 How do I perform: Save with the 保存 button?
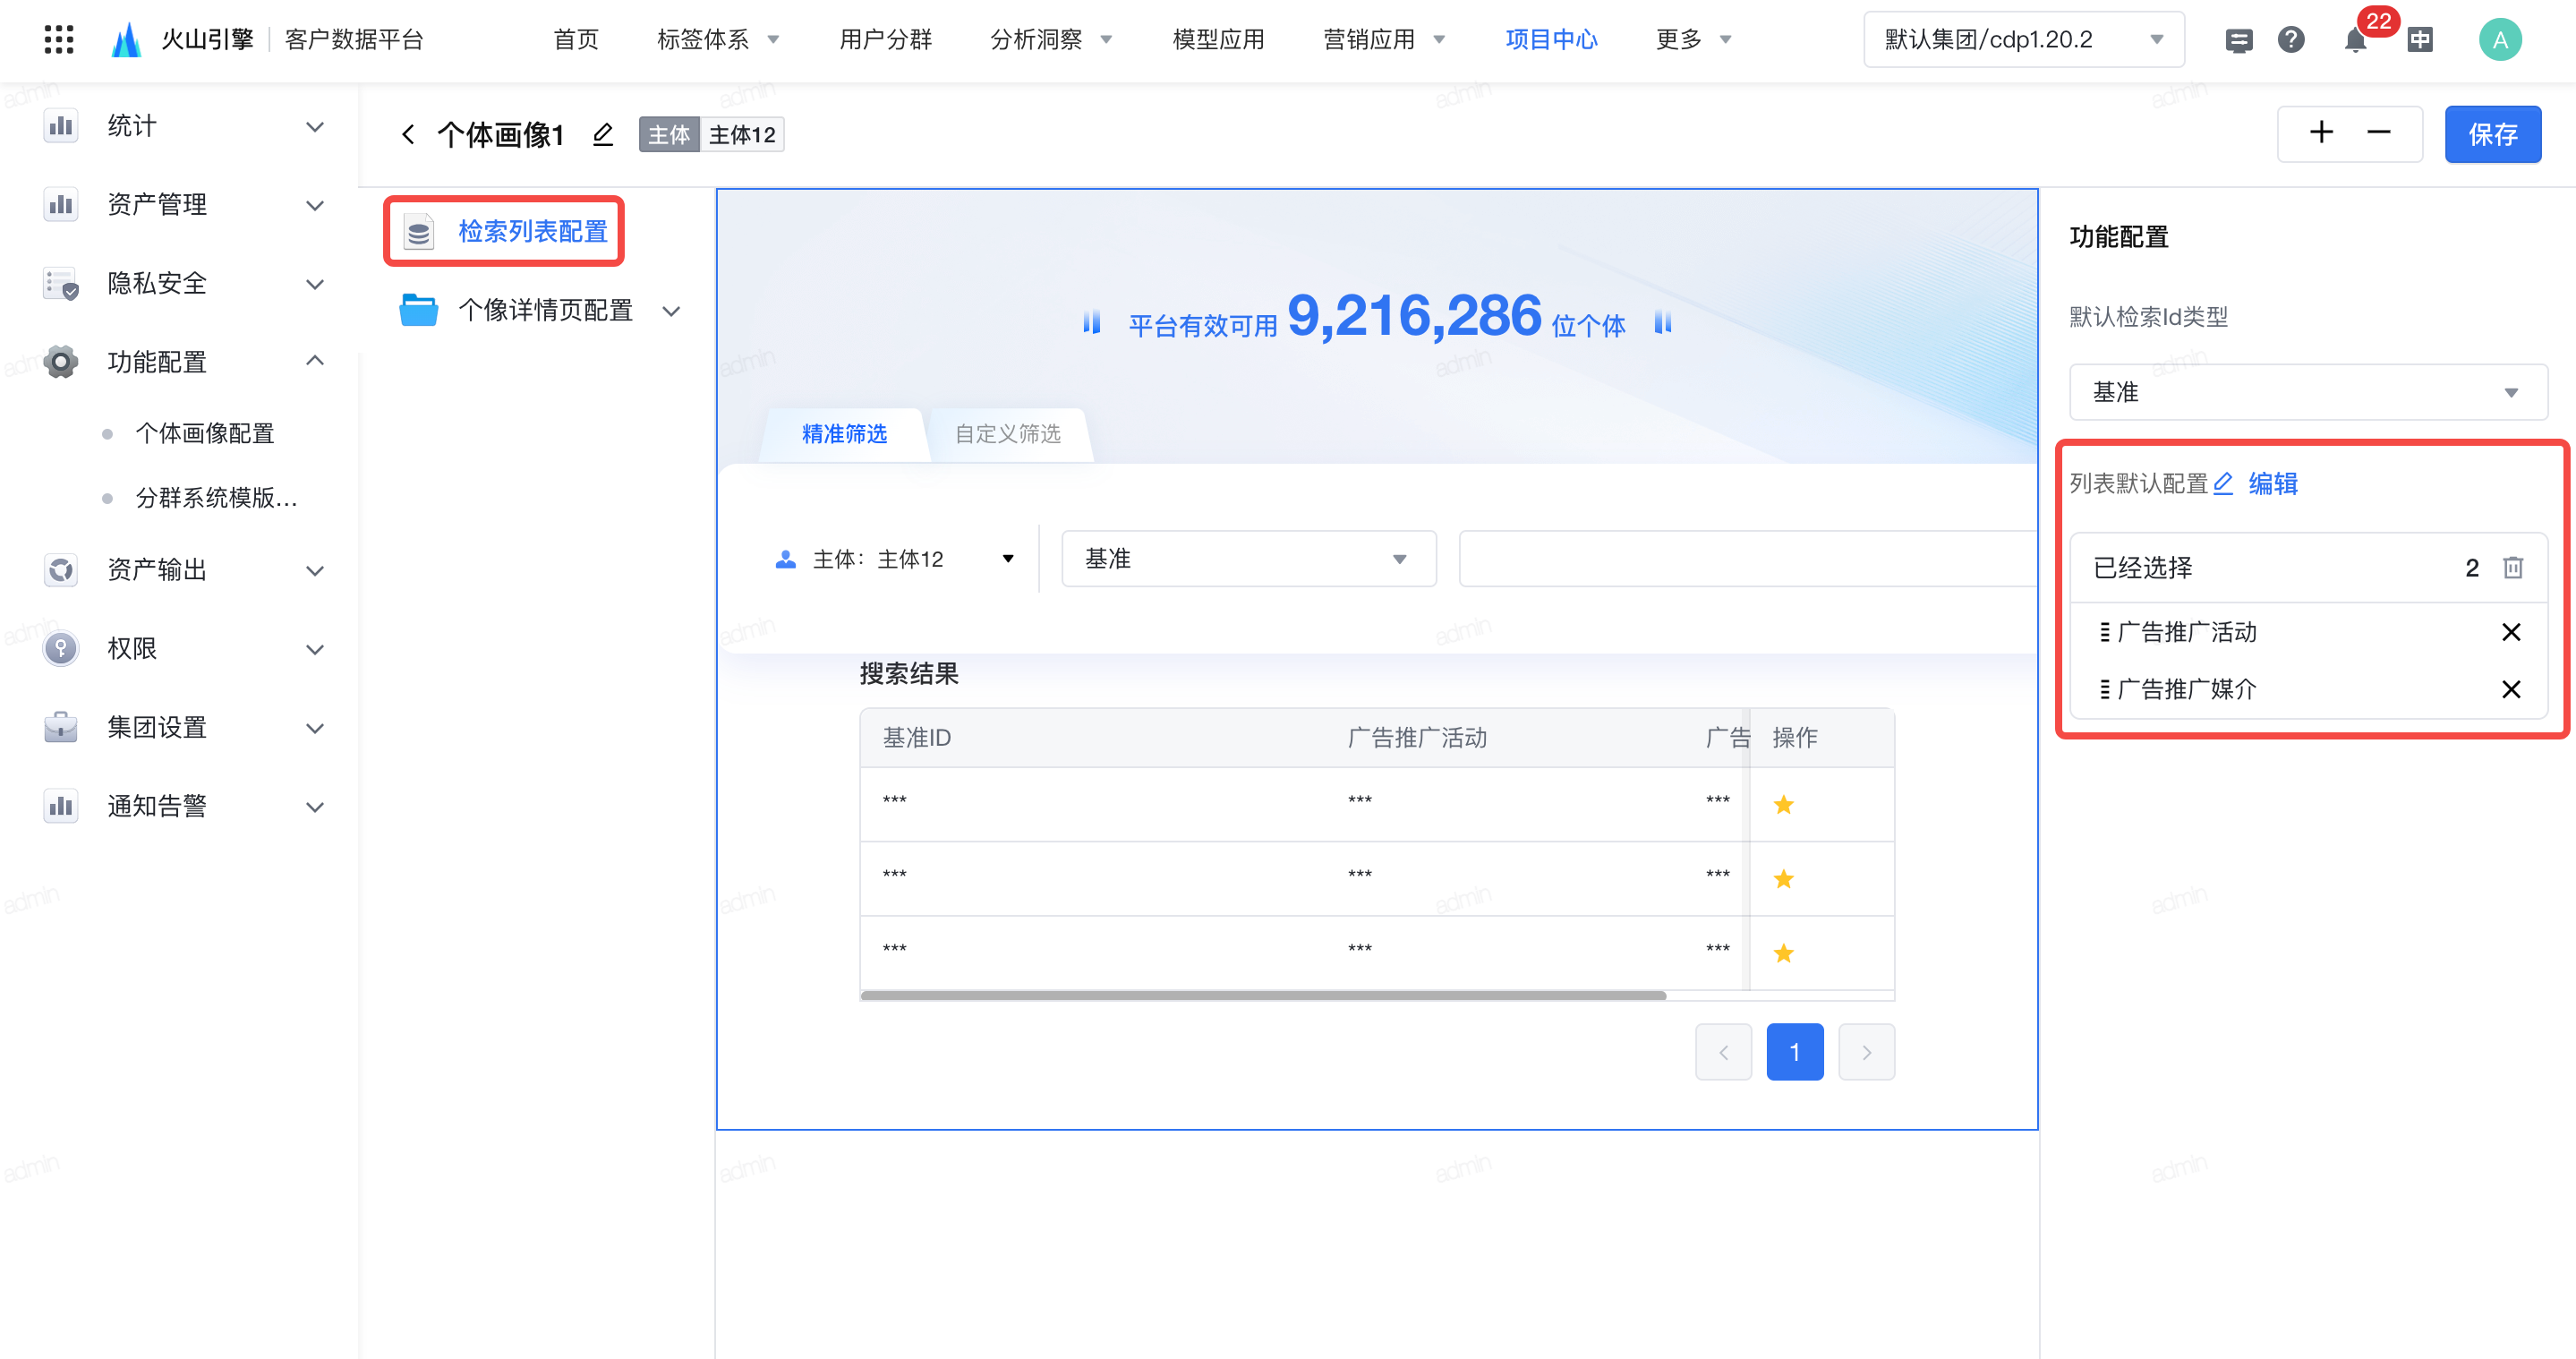coord(2492,134)
